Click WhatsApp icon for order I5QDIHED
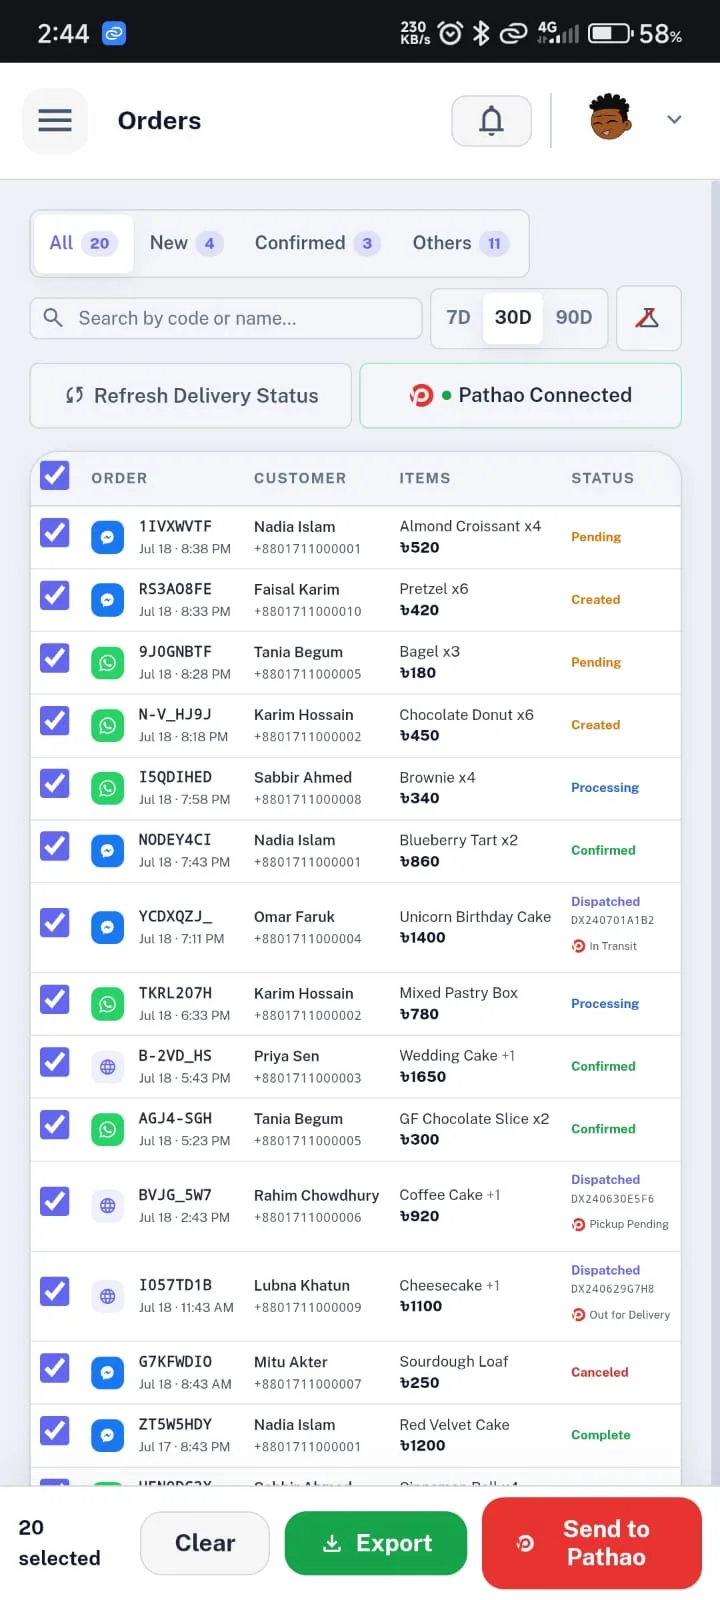The height and width of the screenshot is (1600, 720). [x=107, y=788]
